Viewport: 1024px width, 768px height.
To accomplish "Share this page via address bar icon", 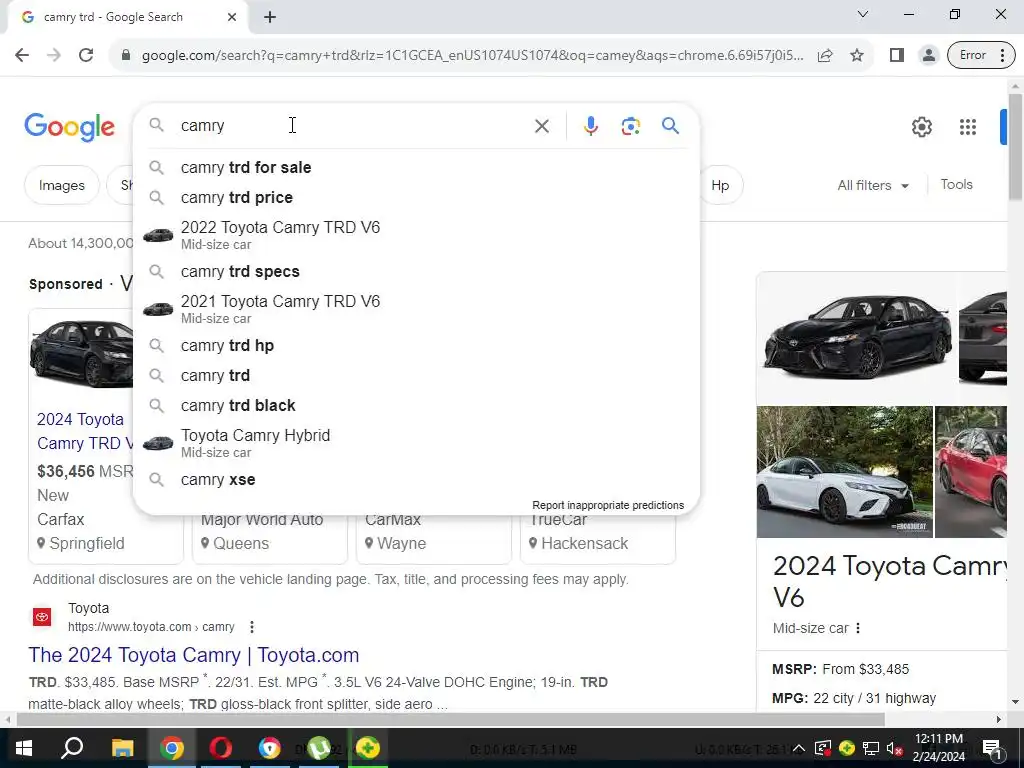I will coord(825,56).
